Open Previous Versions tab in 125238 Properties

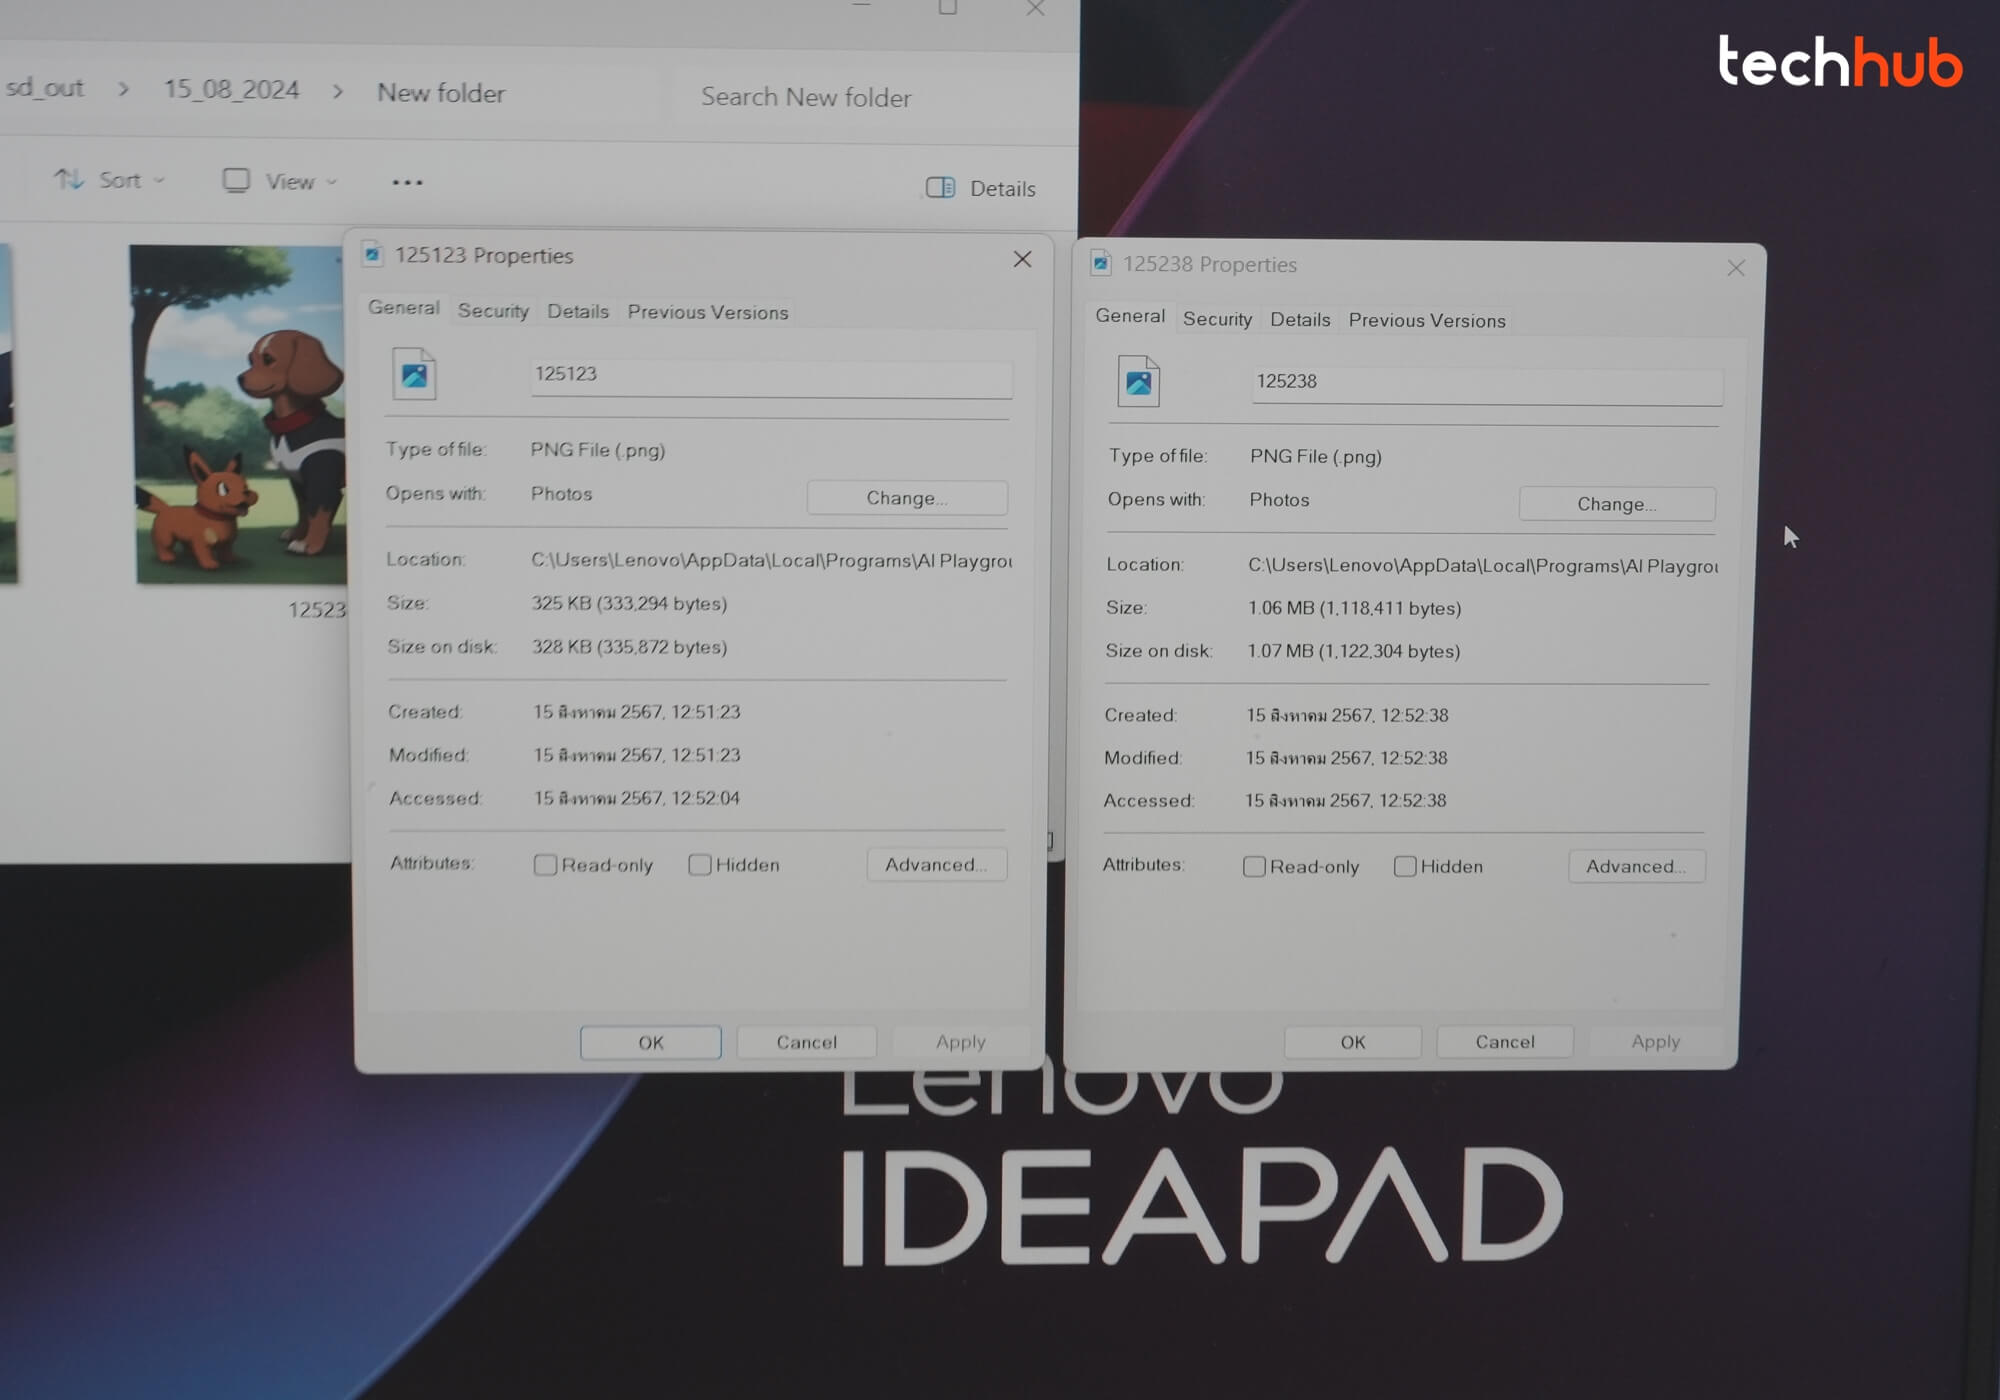click(1427, 321)
